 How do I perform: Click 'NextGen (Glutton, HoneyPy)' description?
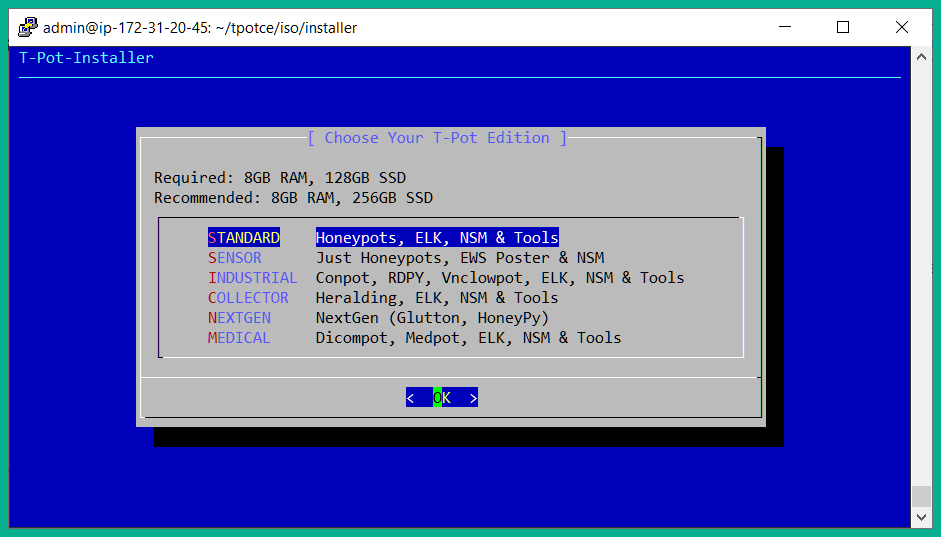(x=432, y=318)
